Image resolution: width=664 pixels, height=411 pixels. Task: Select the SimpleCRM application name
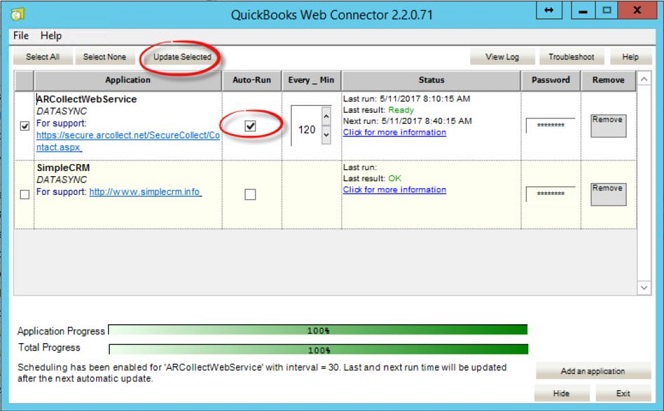pos(63,168)
